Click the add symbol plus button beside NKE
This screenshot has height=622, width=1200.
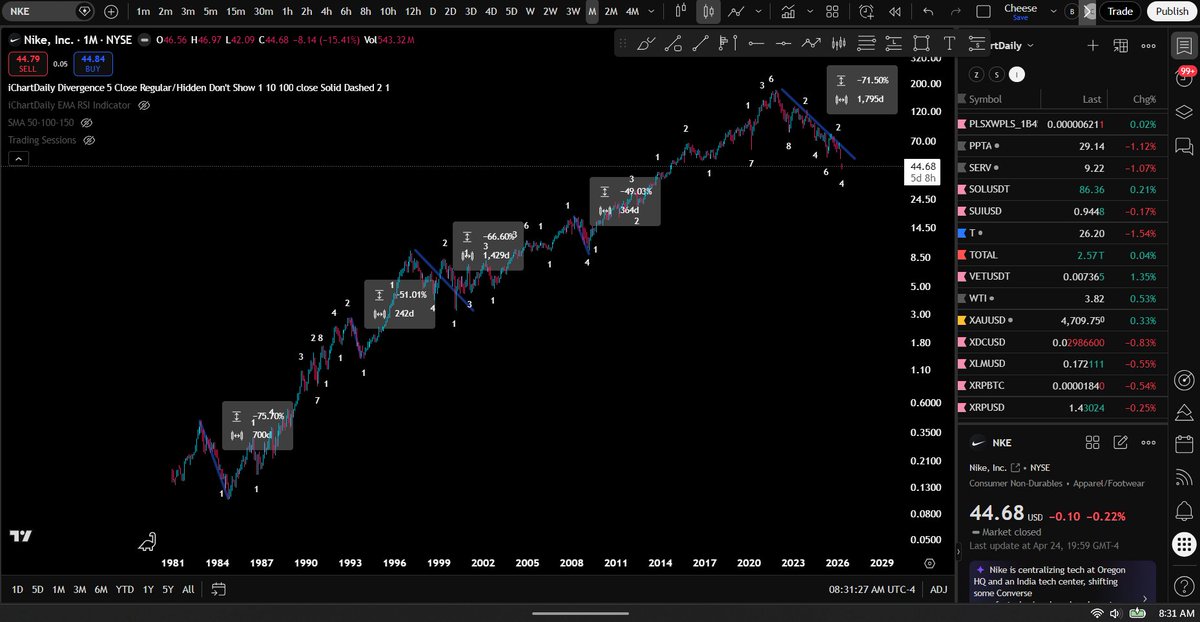click(x=110, y=11)
